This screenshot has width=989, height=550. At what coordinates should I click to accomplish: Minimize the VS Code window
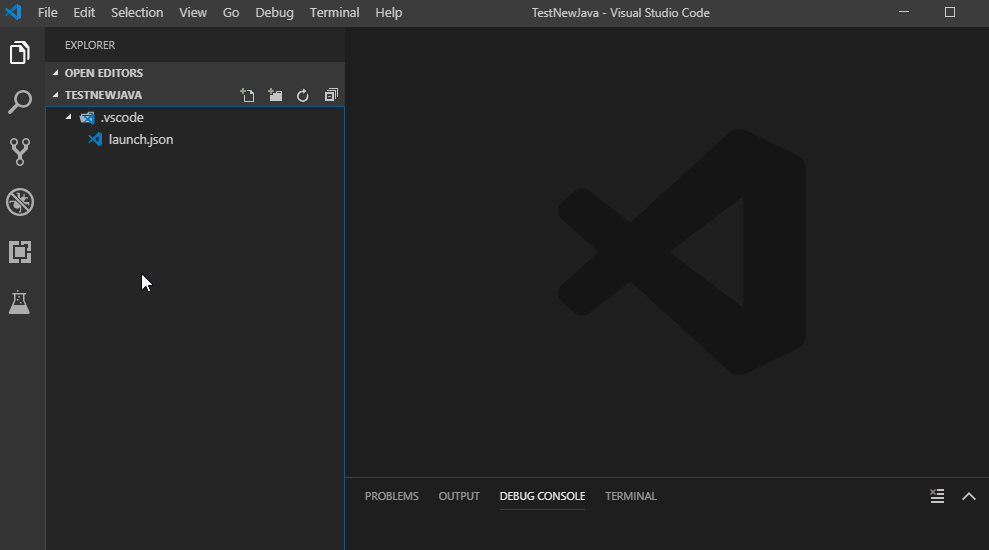coord(904,12)
